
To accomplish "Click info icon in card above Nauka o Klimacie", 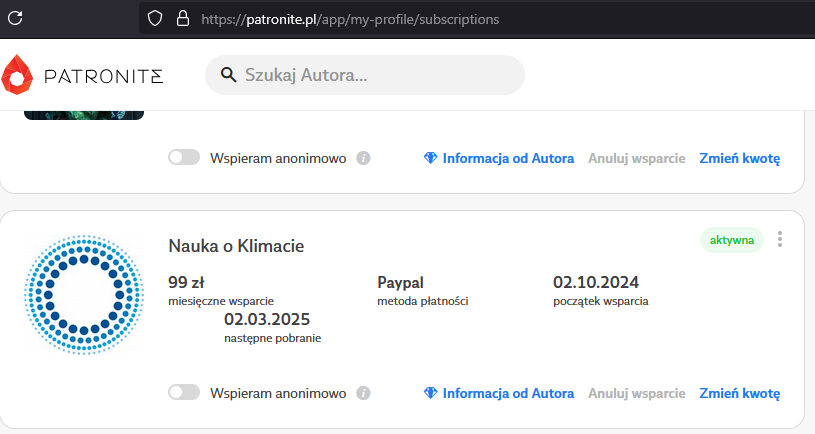I will click(364, 158).
